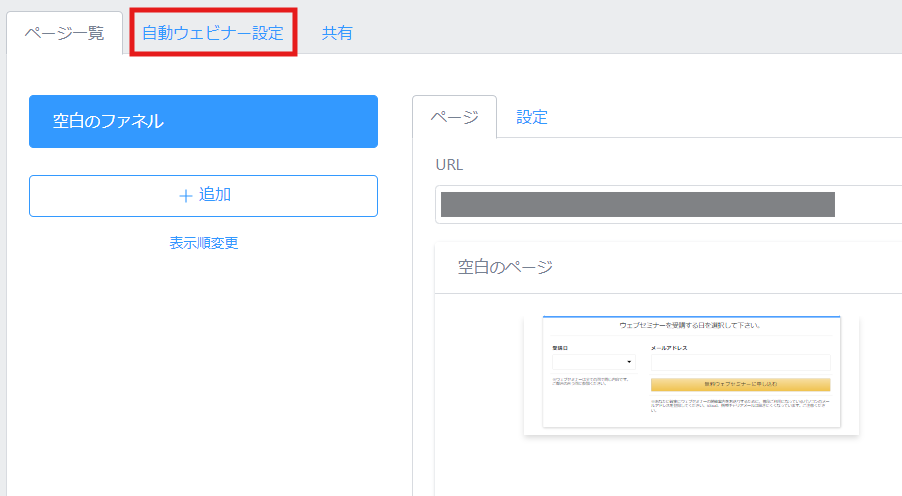Click the yellow webinar signup button

[x=740, y=384]
